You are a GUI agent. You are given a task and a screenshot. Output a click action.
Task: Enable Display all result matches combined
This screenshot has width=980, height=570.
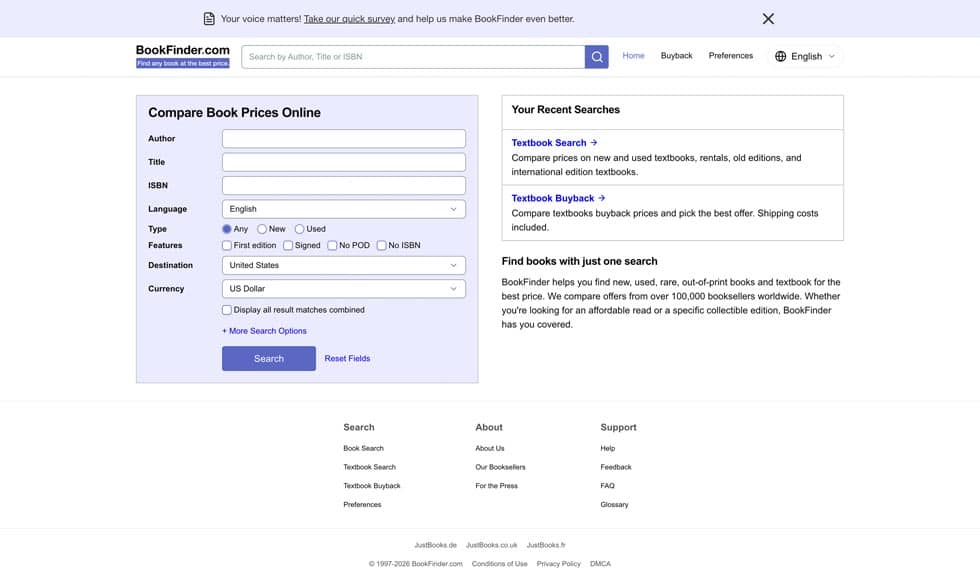pos(227,310)
